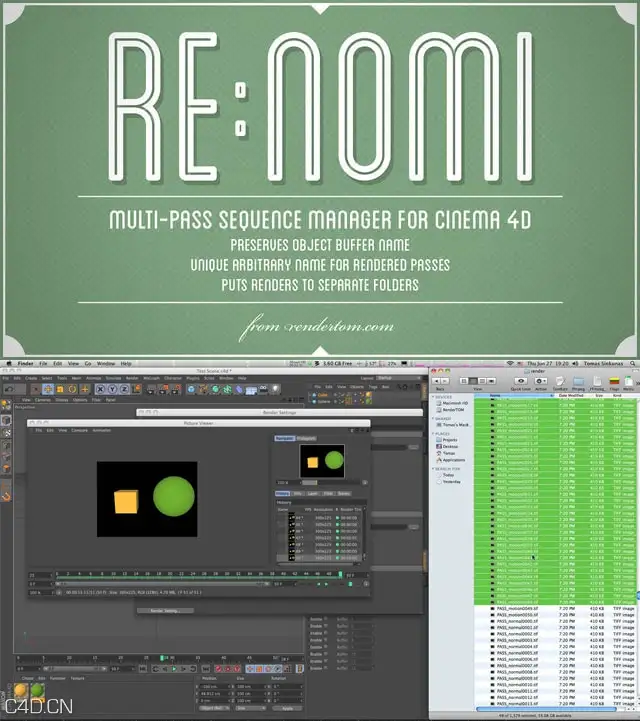Screen dimensions: 640x721
Task: Click Render to Picture Viewer icon
Action: click(x=164, y=389)
